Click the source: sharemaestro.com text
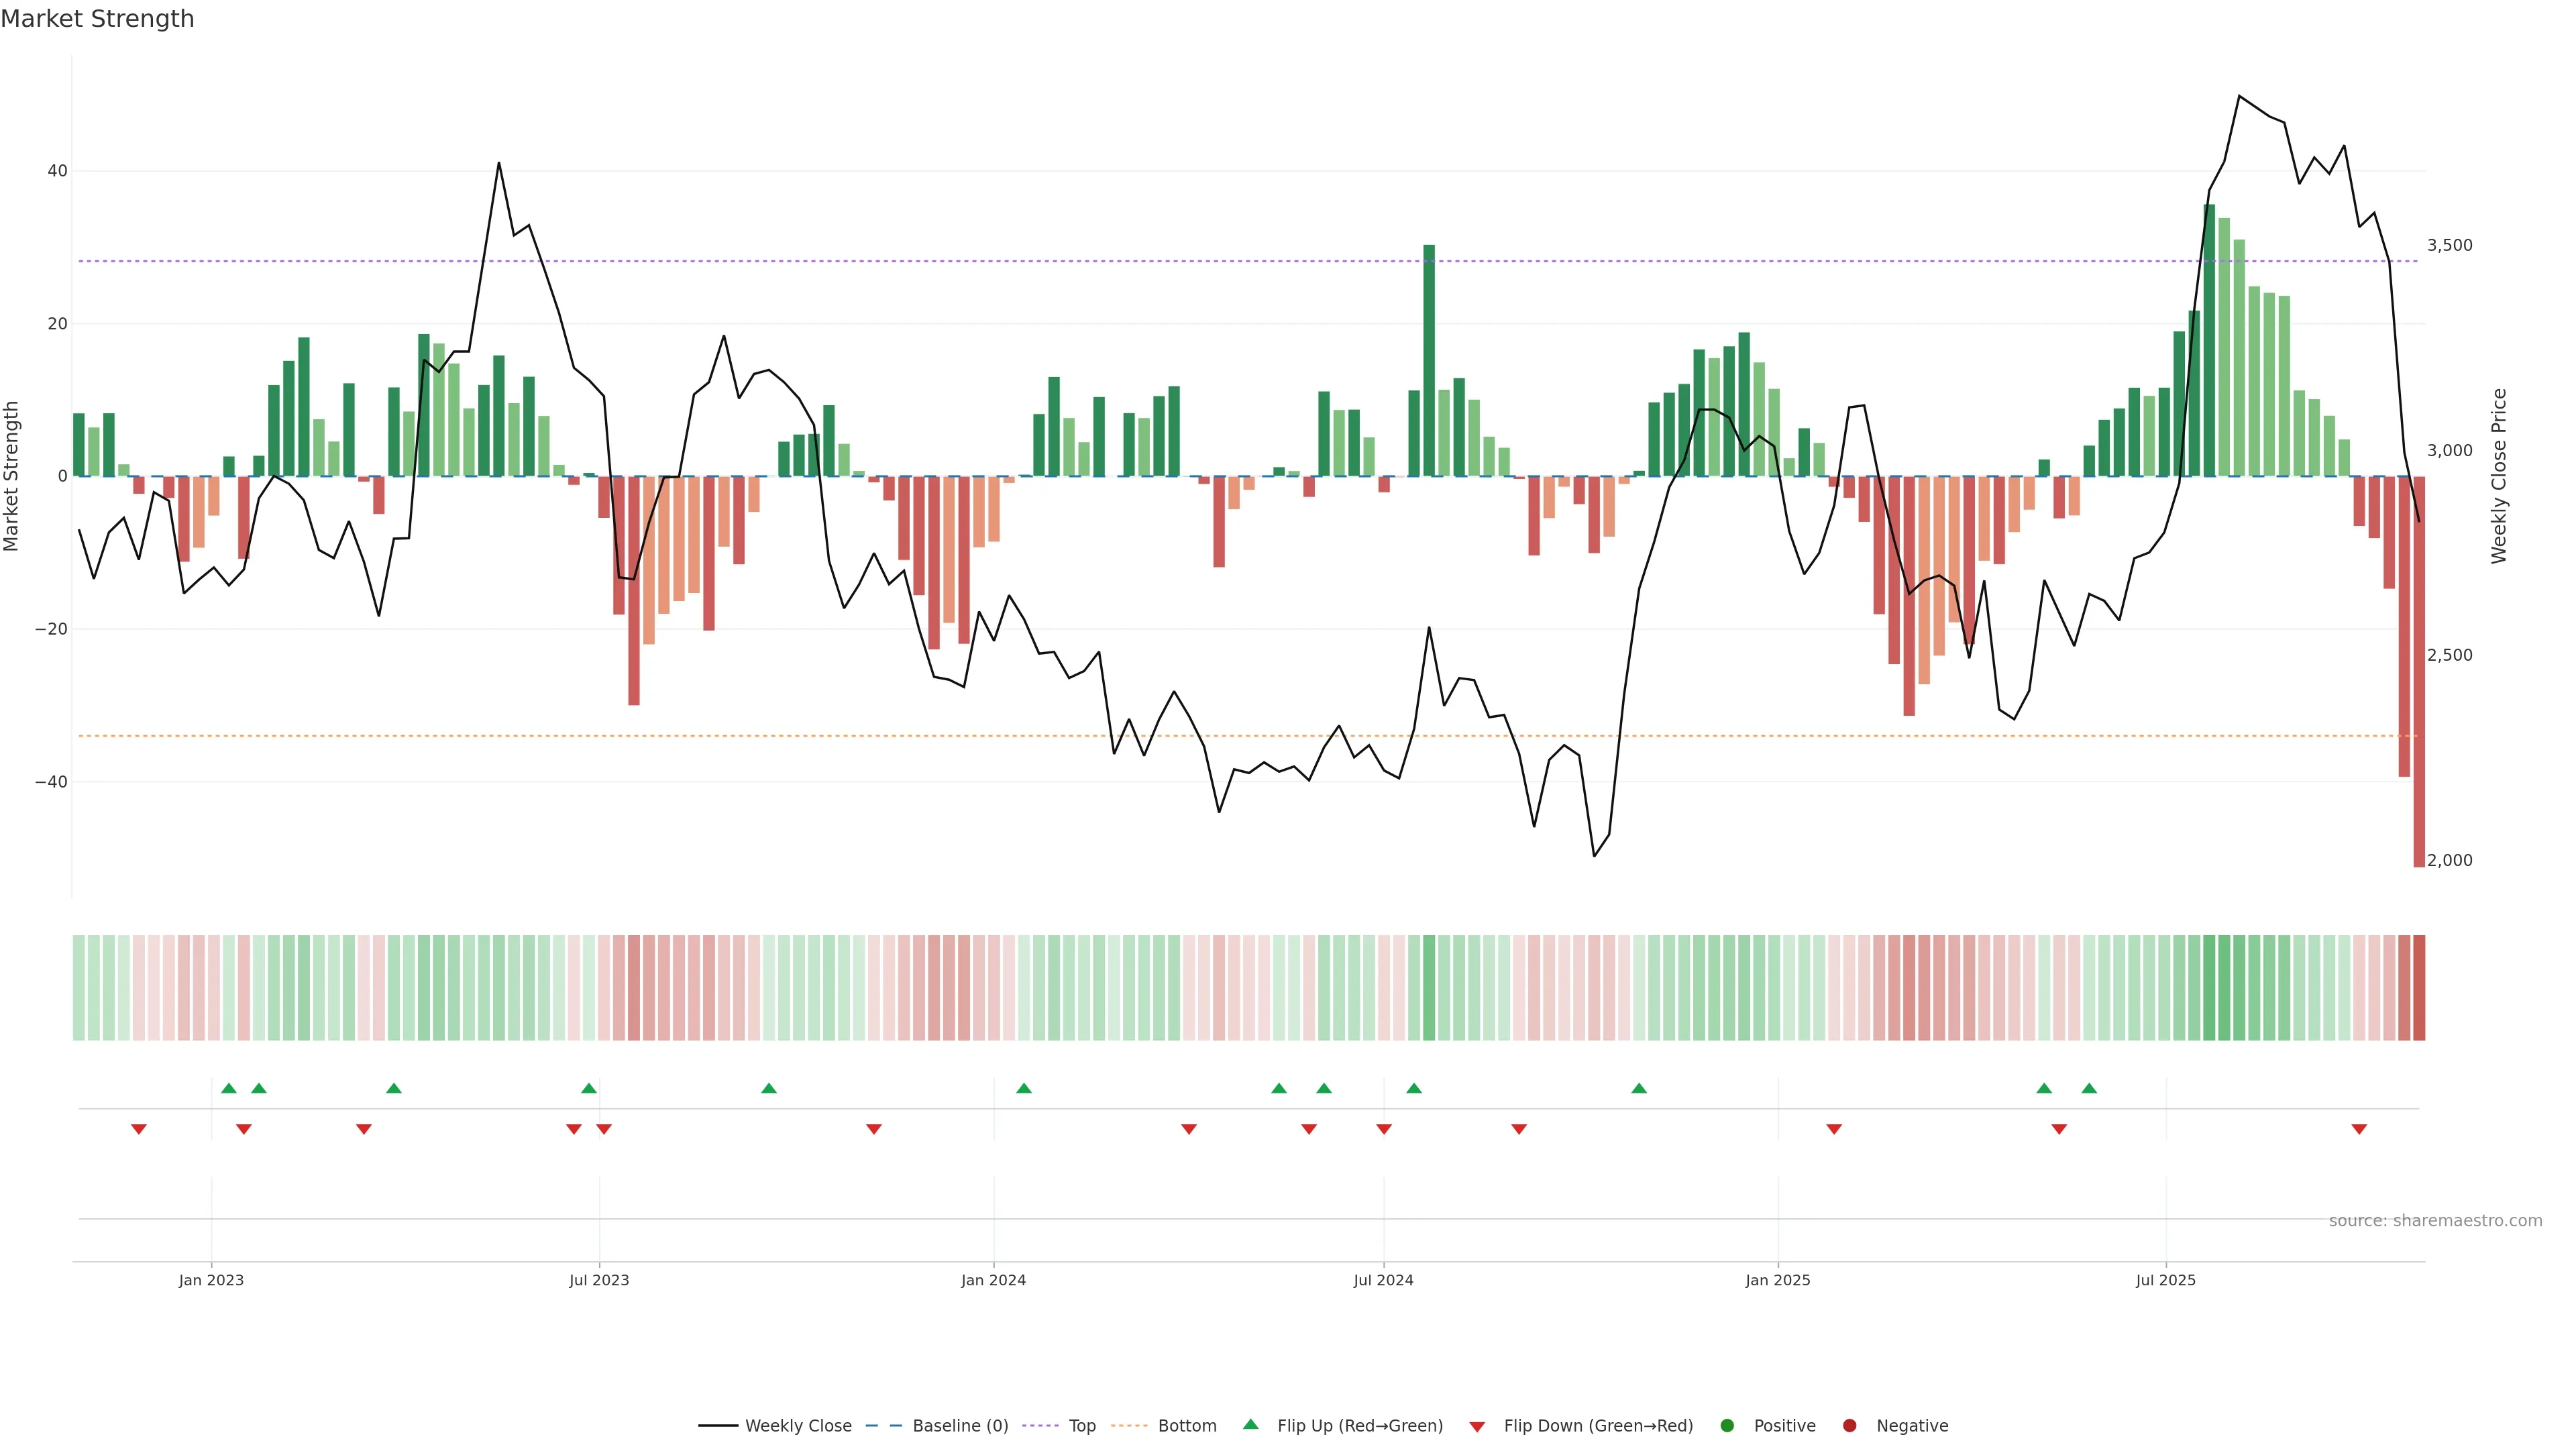 tap(2435, 1221)
